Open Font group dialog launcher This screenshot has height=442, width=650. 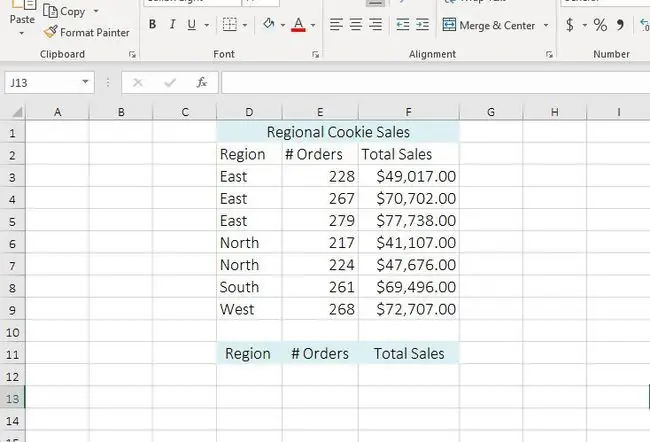click(315, 54)
